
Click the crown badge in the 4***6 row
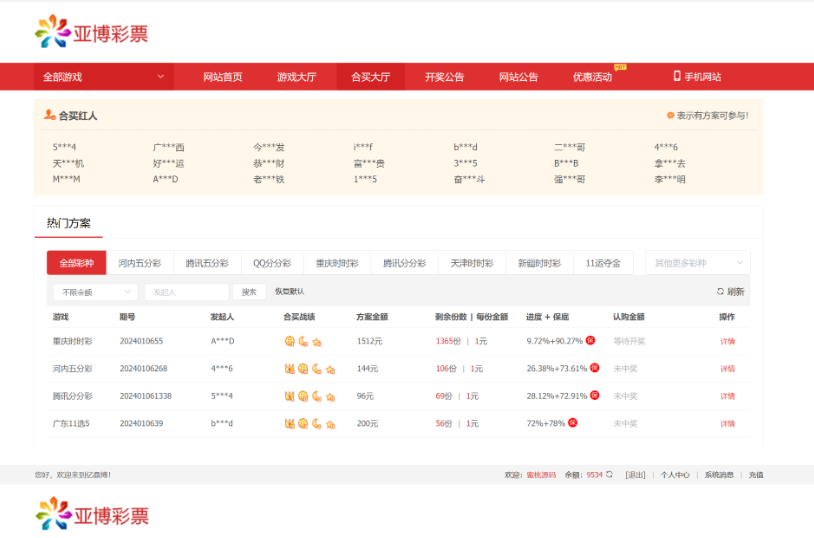[290, 369]
